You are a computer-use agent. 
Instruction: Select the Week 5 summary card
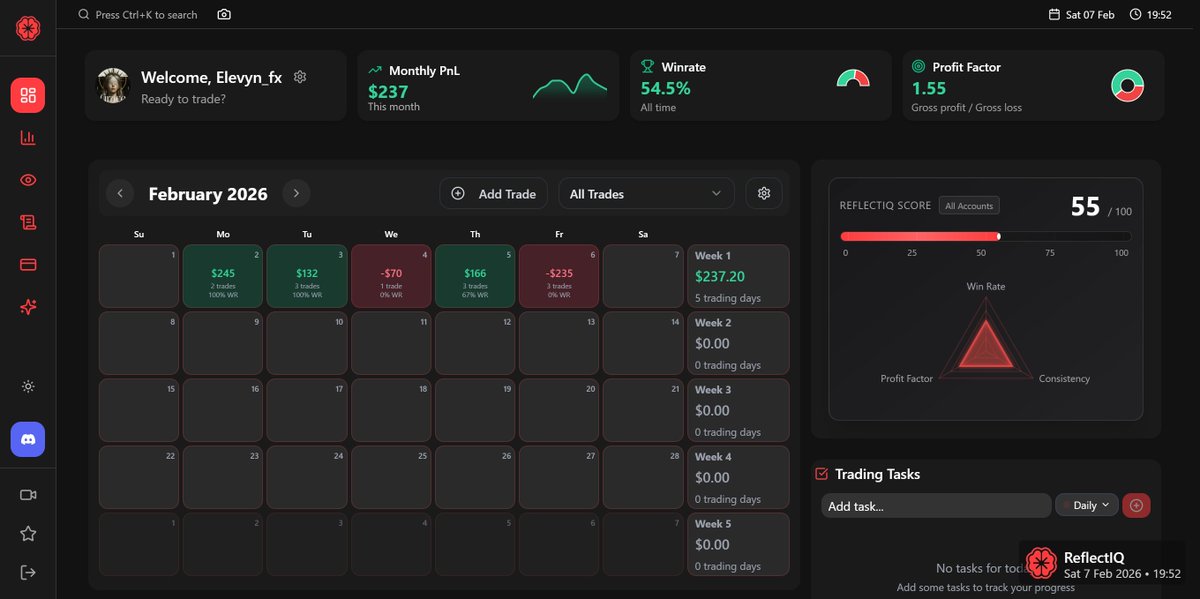coord(738,544)
